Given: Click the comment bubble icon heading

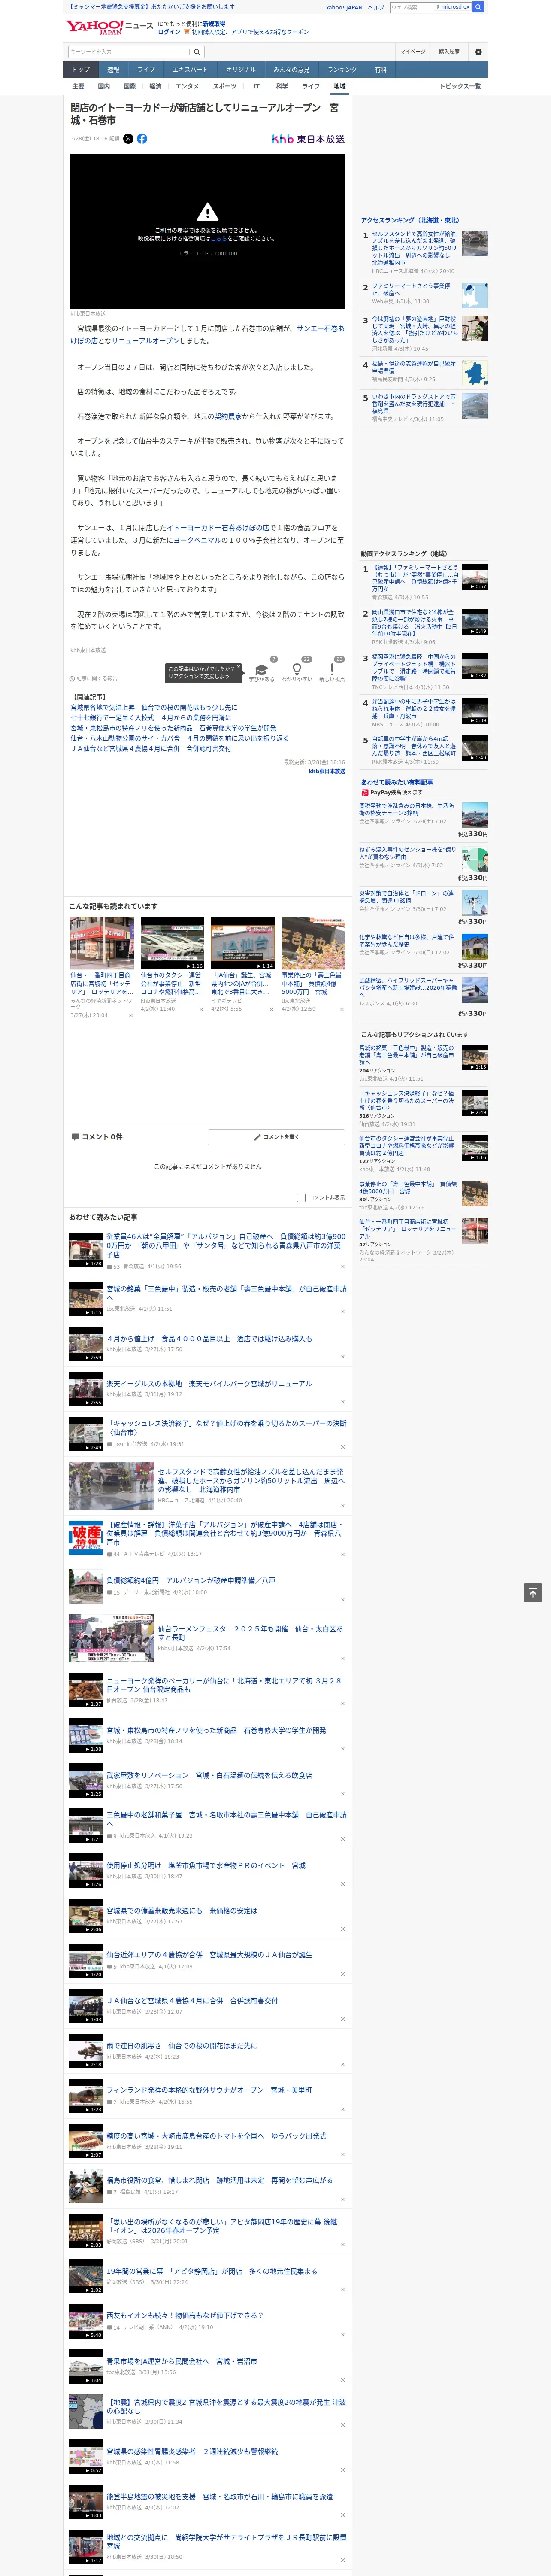Looking at the screenshot, I should click(75, 1136).
